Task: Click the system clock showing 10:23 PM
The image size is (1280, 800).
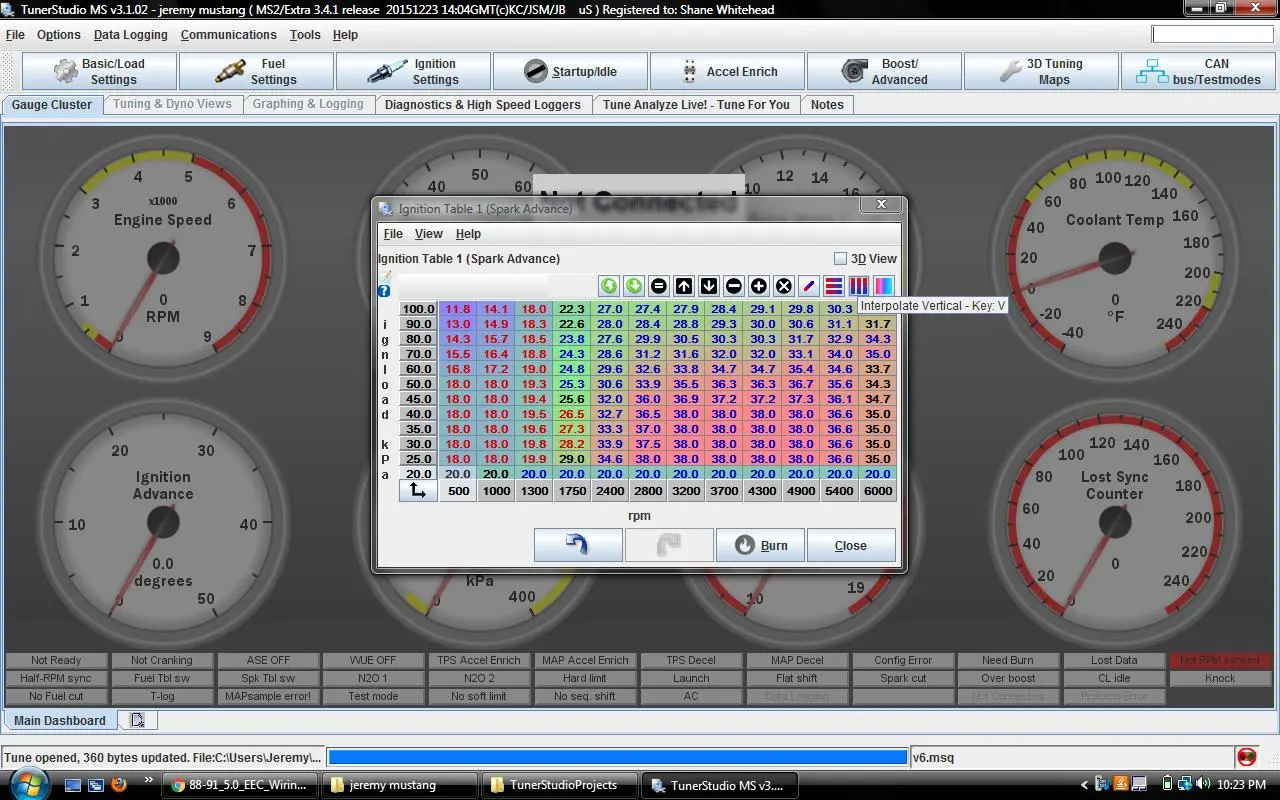Action: 1241,785
